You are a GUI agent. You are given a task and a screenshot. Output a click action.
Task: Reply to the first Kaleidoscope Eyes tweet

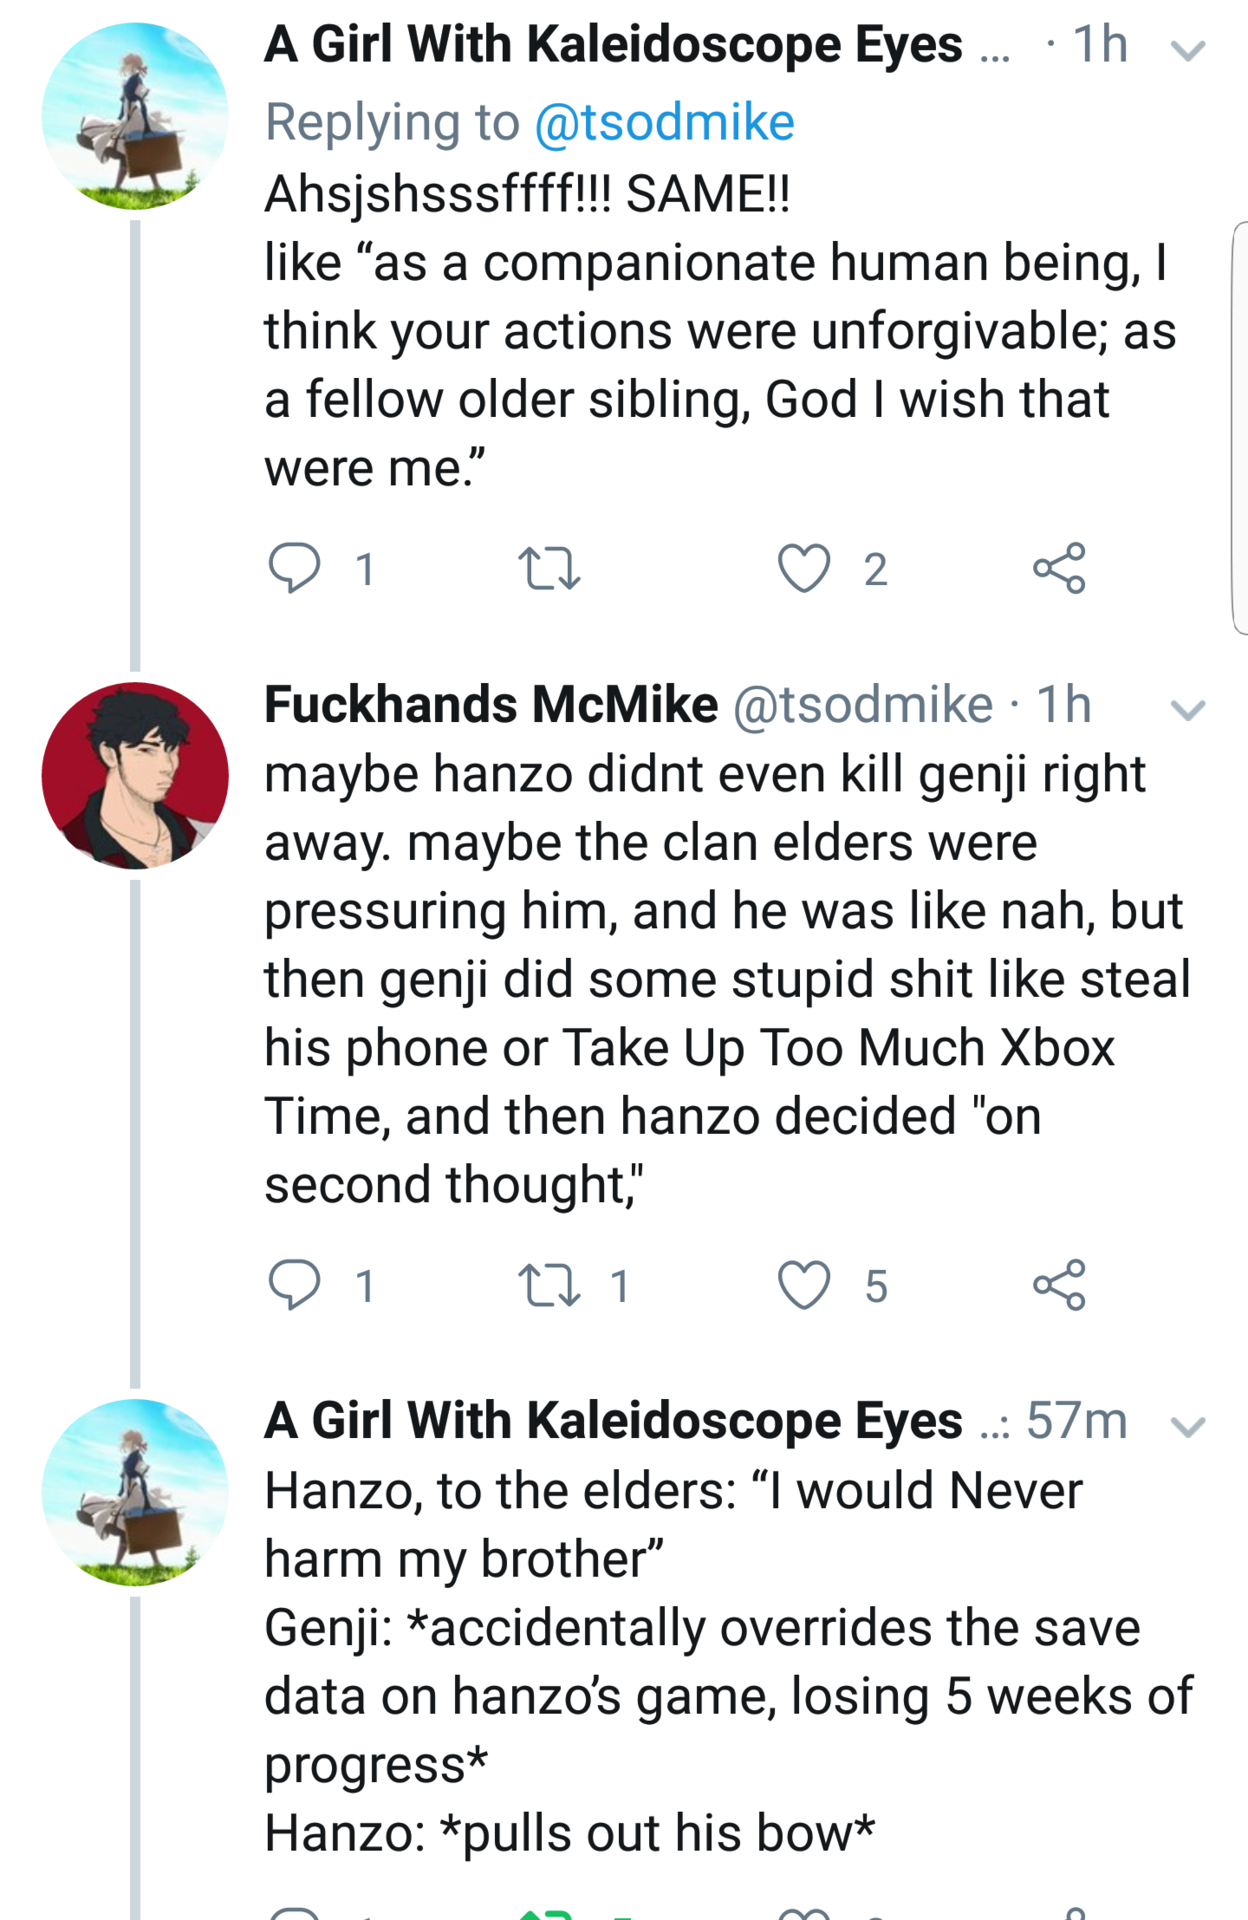(x=295, y=568)
